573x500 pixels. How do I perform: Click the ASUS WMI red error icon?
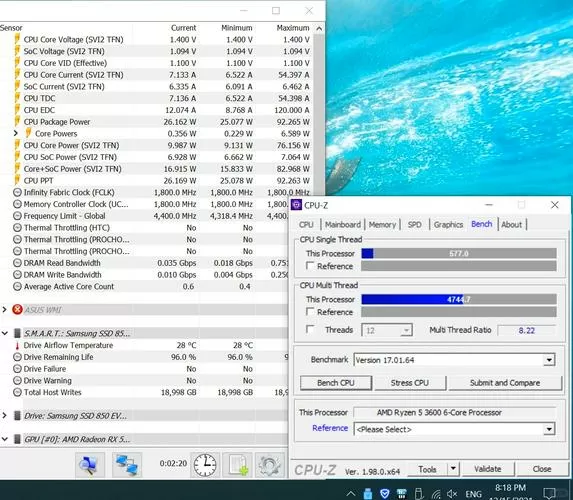click(17, 310)
